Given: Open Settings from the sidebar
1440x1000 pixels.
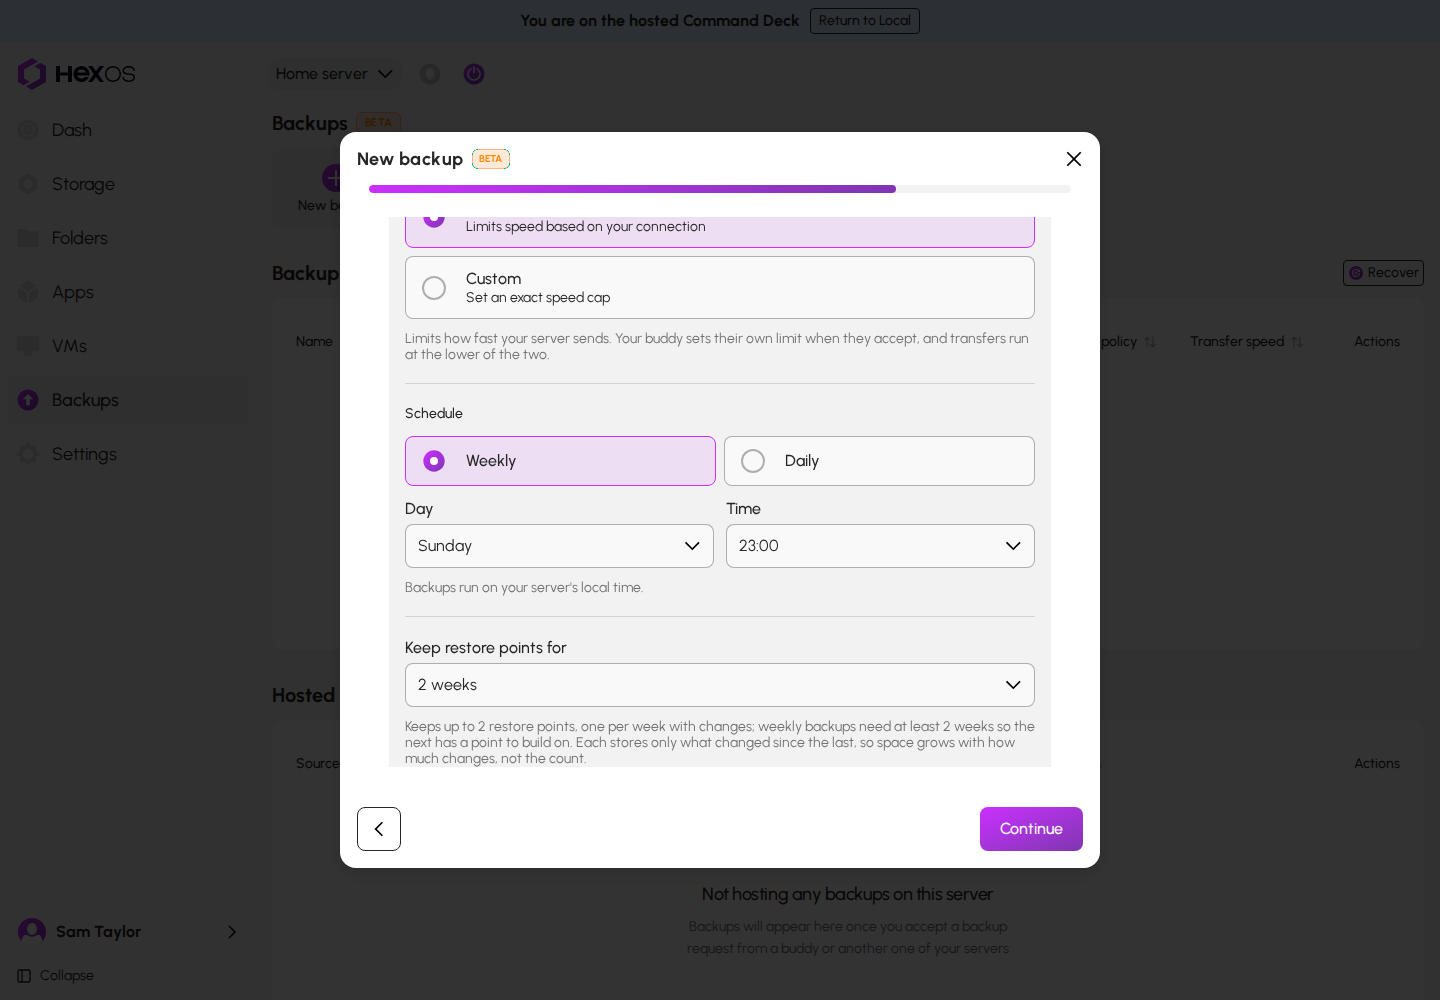Looking at the screenshot, I should click(128, 454).
